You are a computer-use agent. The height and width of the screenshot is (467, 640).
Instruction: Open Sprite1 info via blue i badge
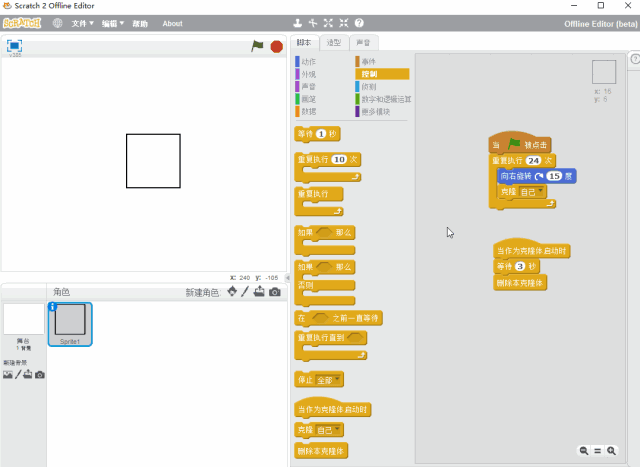pyautogui.click(x=53, y=307)
